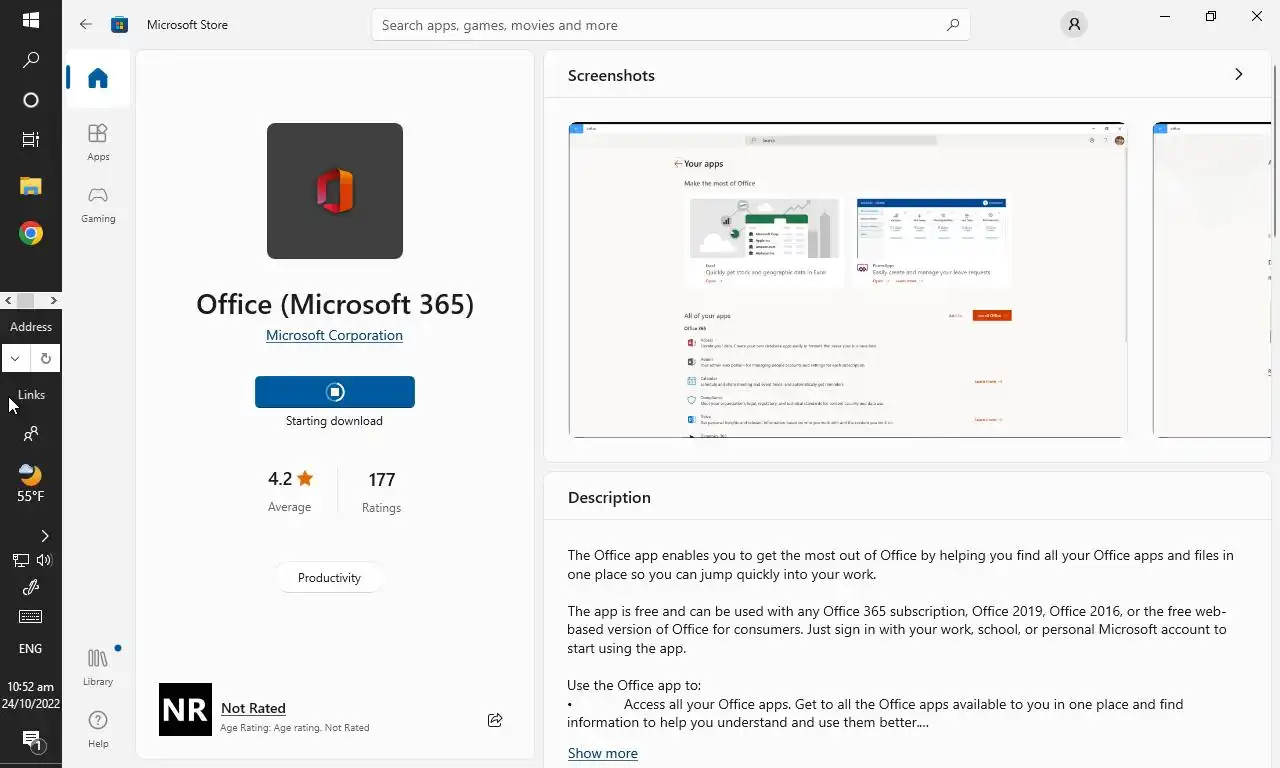Click the Office app logo tile
1280x768 pixels.
coord(335,191)
